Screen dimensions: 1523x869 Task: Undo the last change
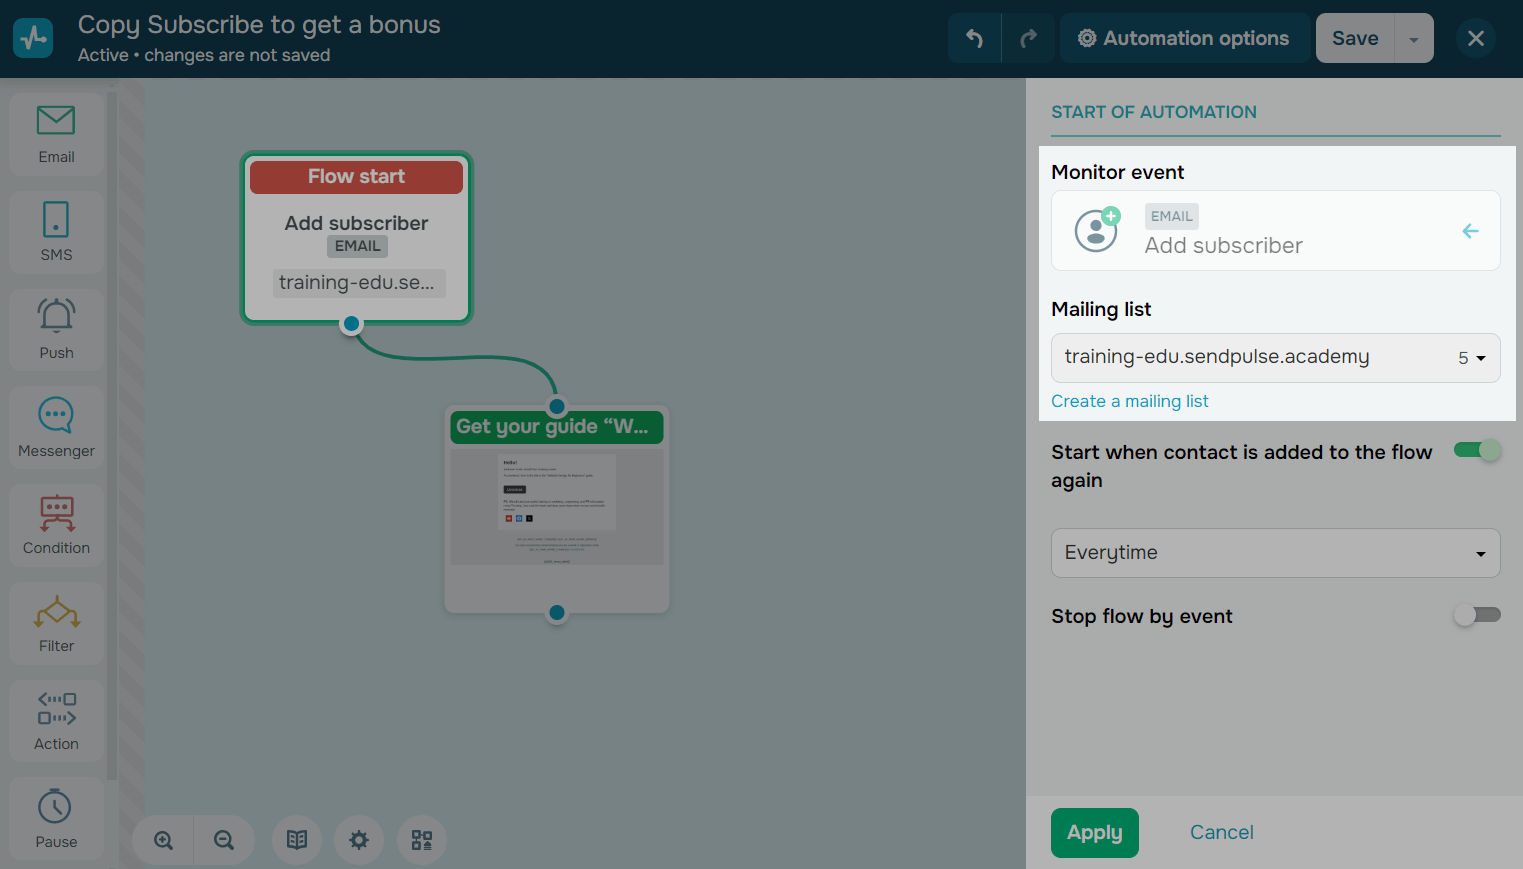click(975, 38)
